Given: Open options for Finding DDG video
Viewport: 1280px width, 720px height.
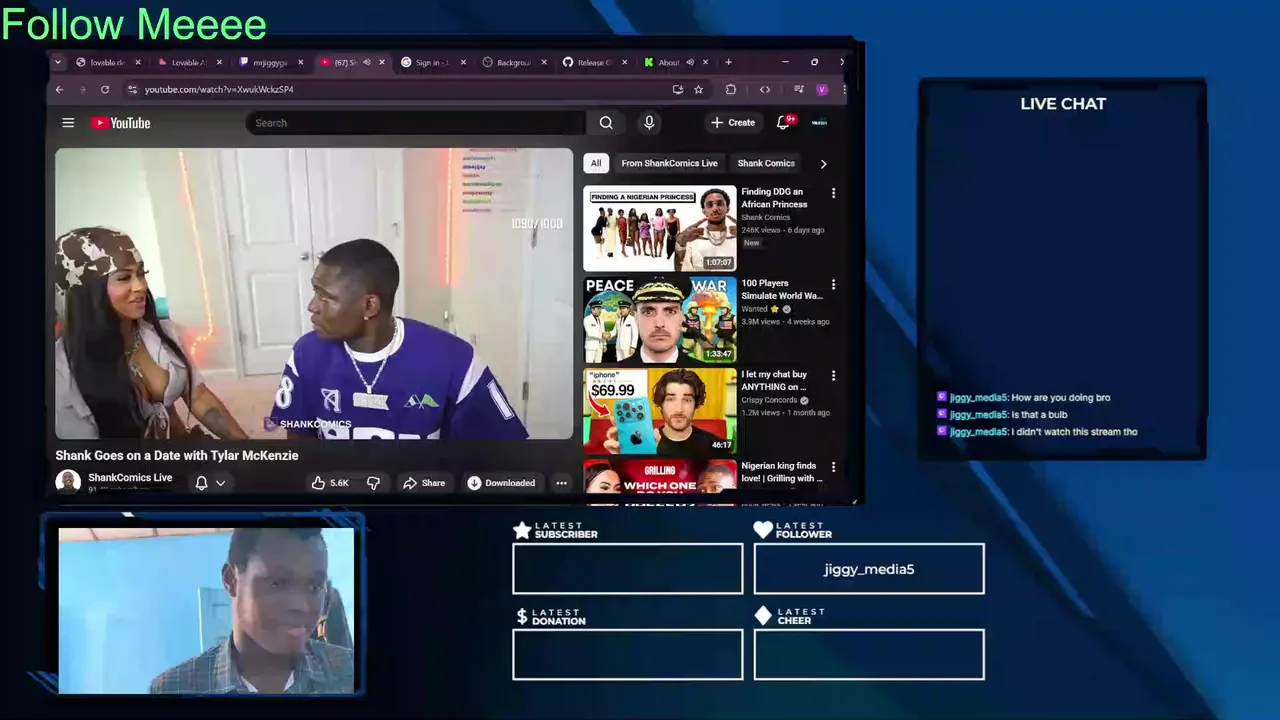Looking at the screenshot, I should point(833,193).
